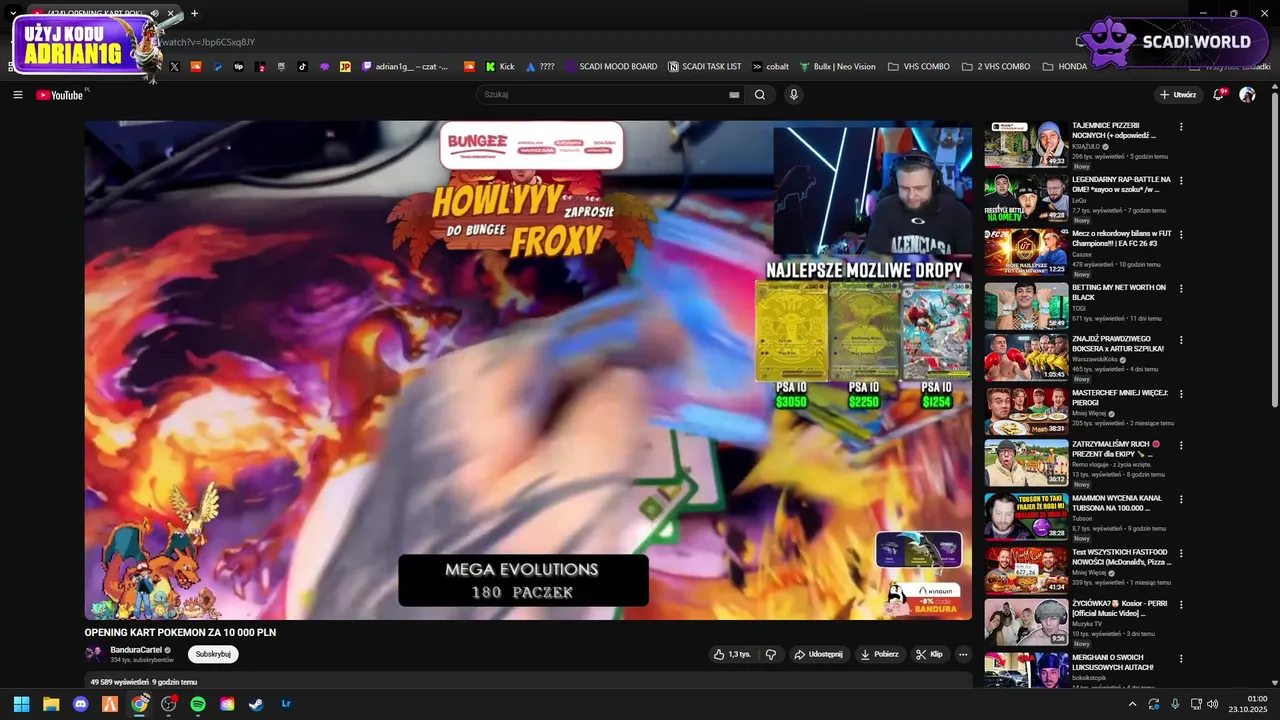Screen dimensions: 1280x720
Task: Open Discord from the taskbar
Action: (81, 704)
